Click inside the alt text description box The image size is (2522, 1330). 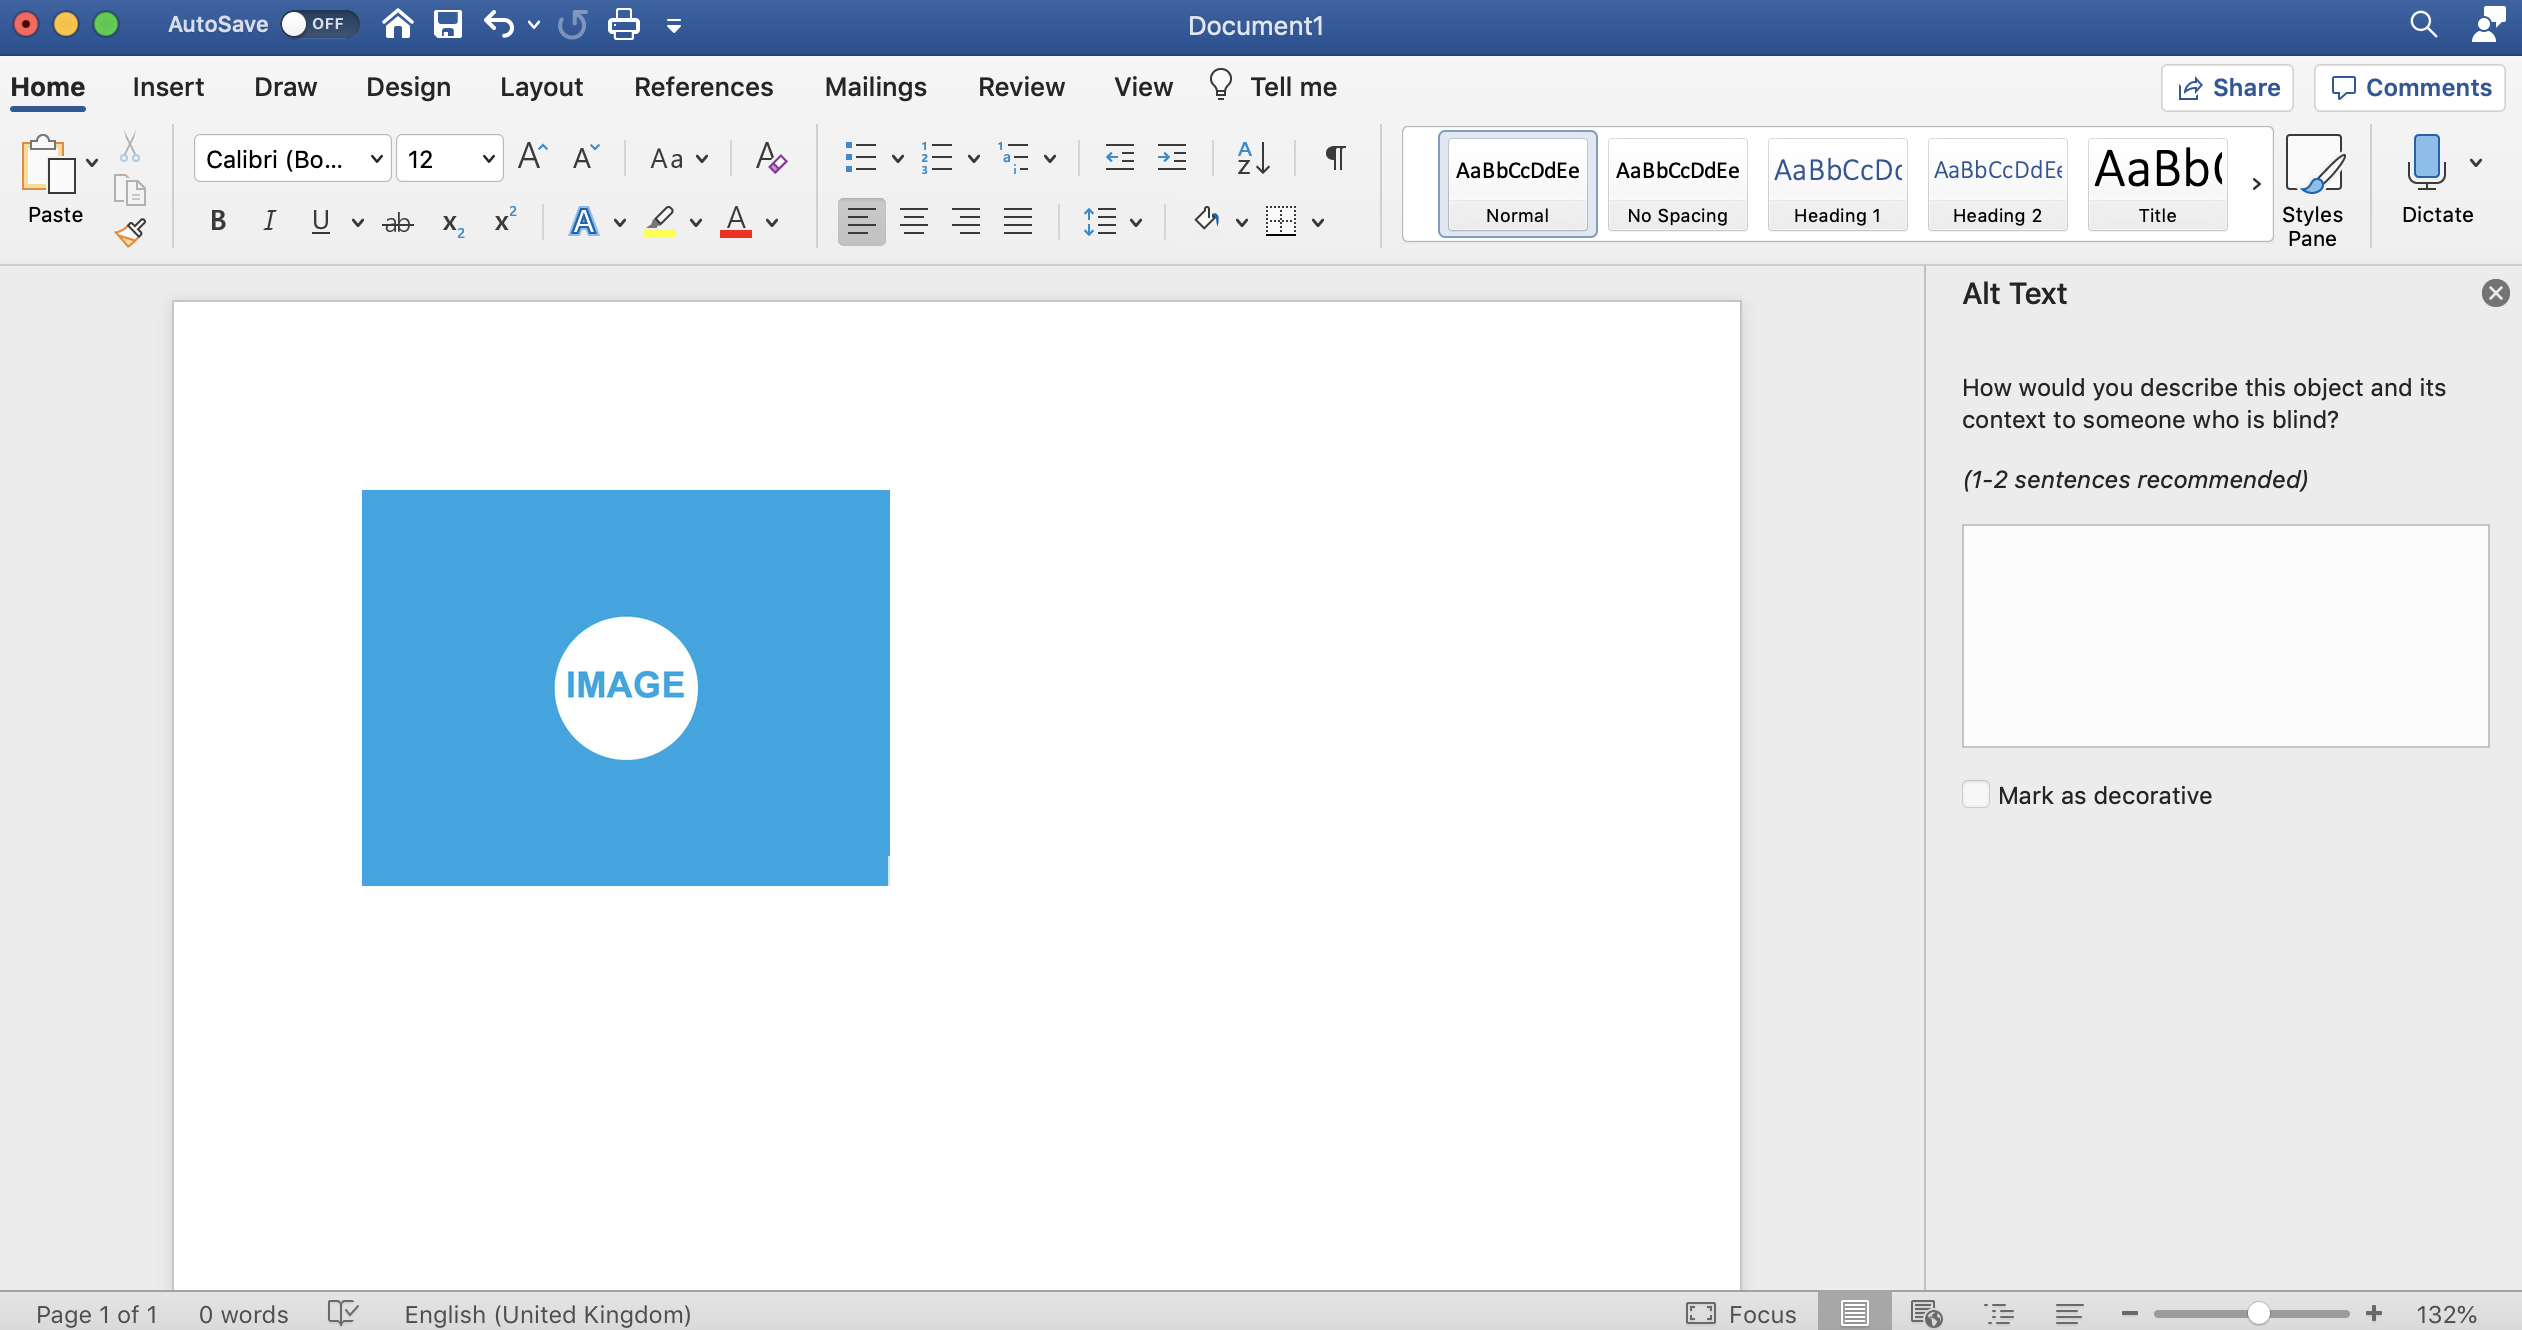pos(2222,635)
